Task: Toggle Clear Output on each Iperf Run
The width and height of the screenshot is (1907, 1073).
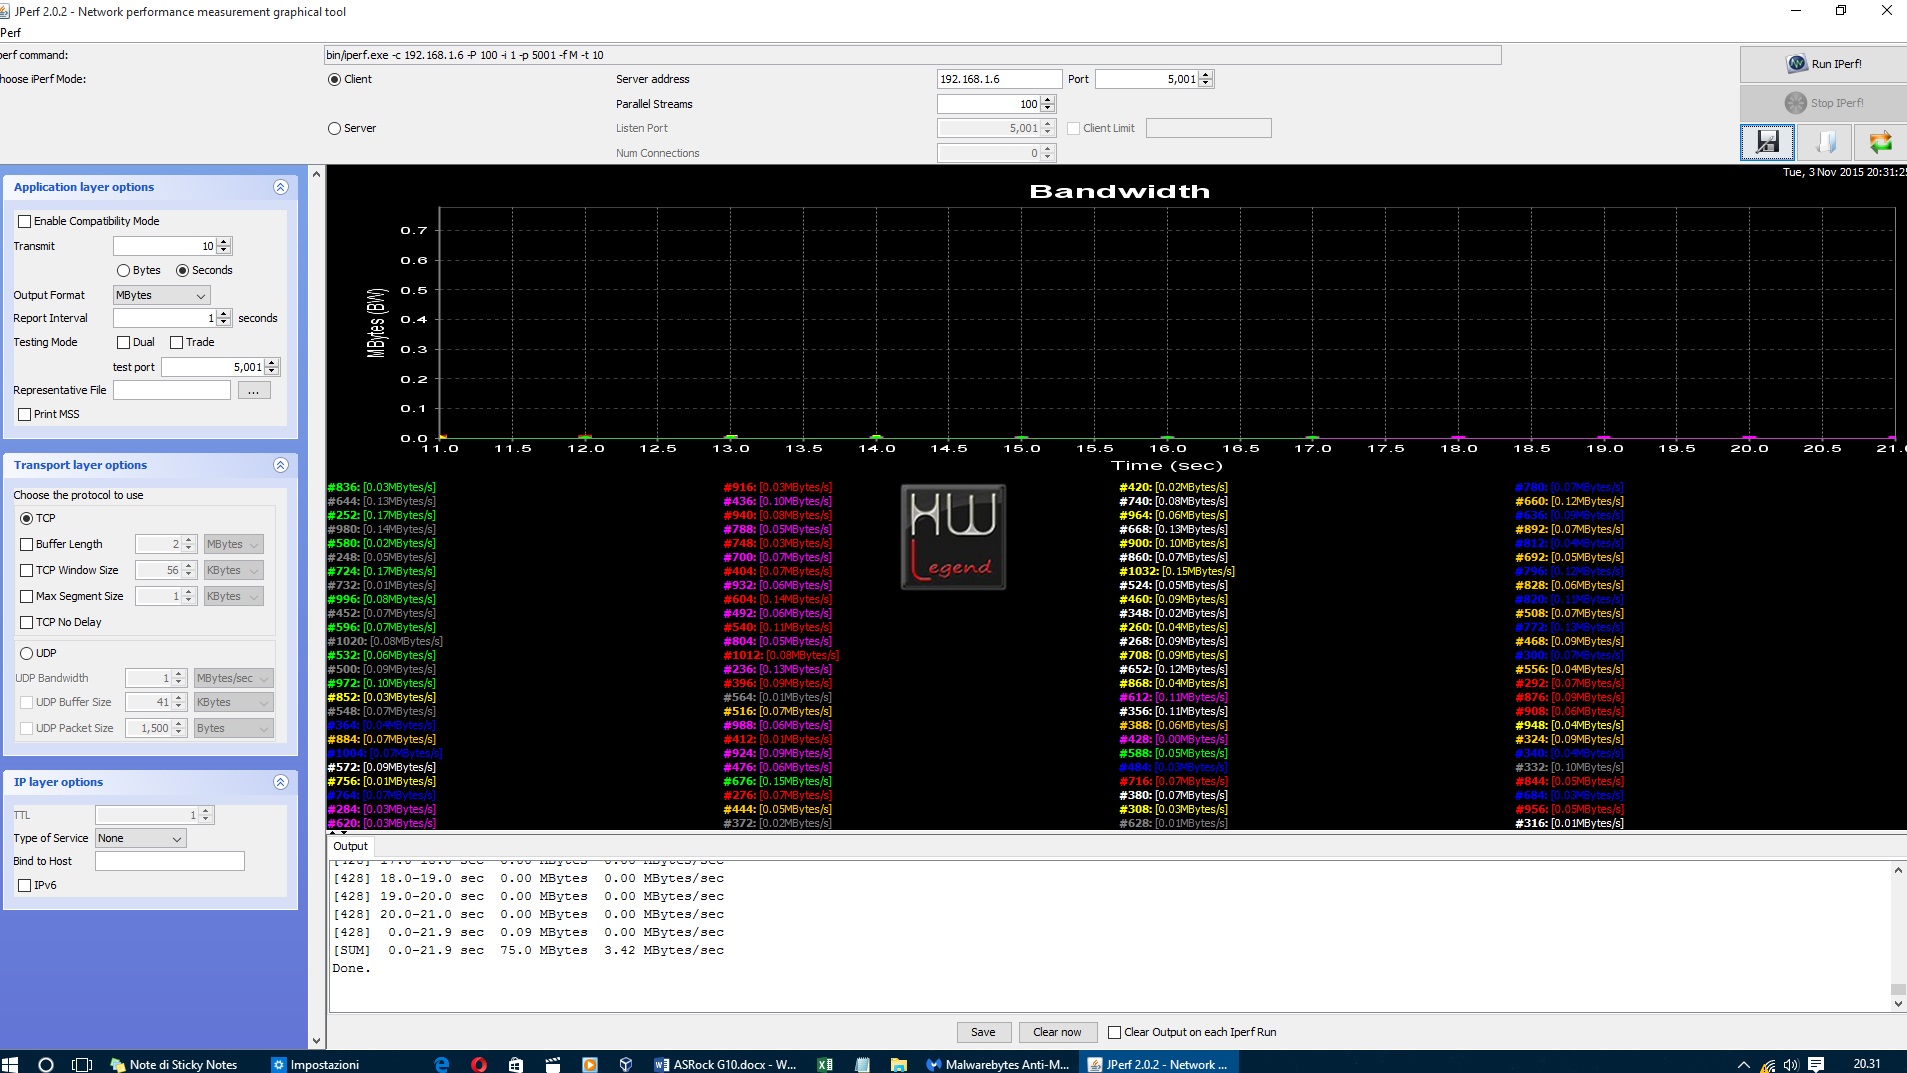Action: click(x=1114, y=1032)
